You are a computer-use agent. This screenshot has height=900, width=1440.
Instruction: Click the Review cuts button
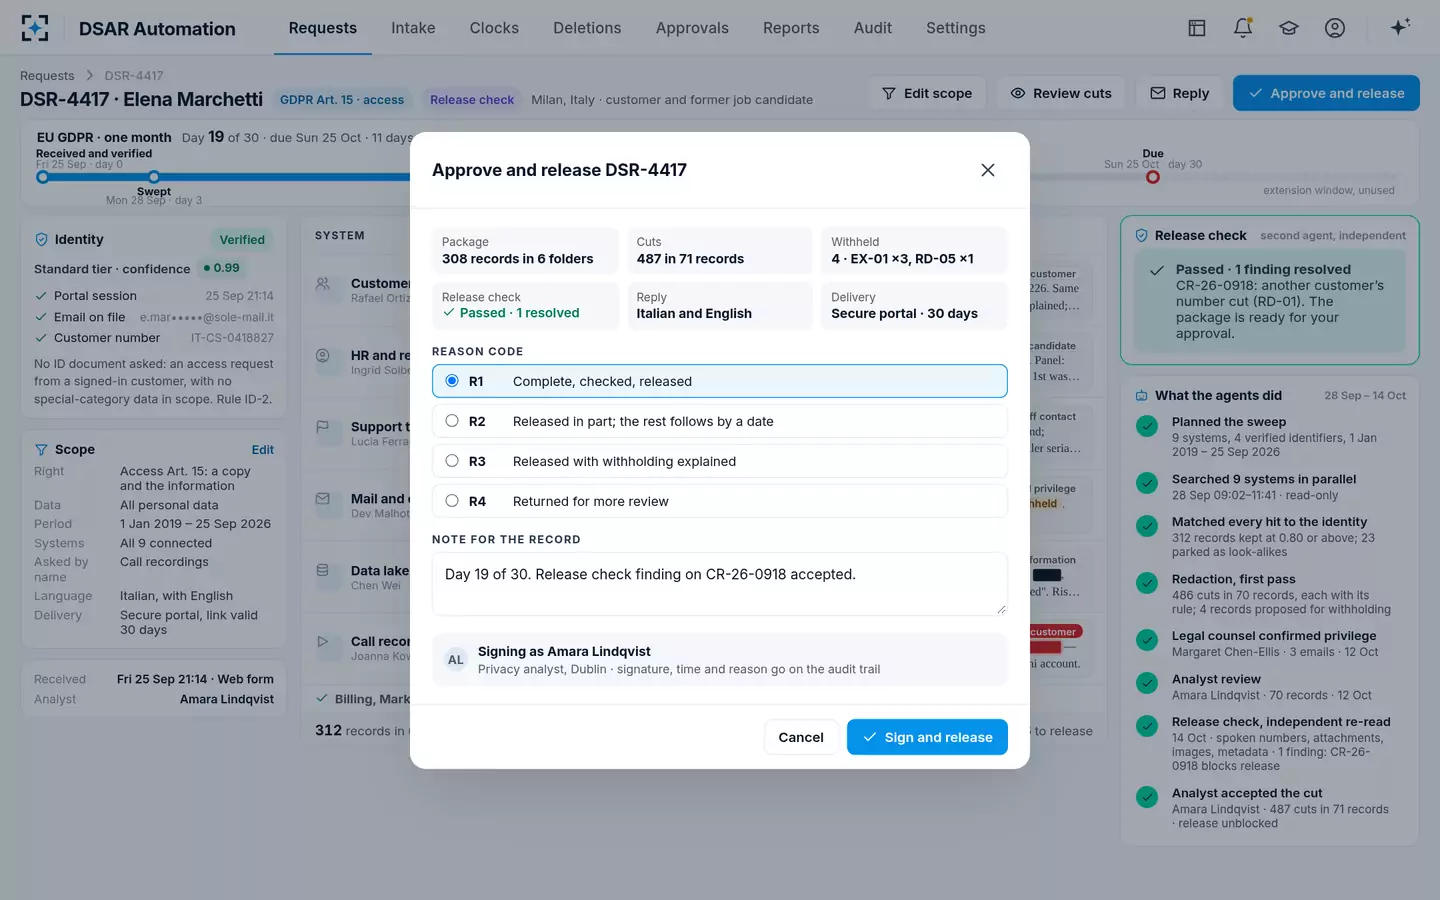[1061, 93]
